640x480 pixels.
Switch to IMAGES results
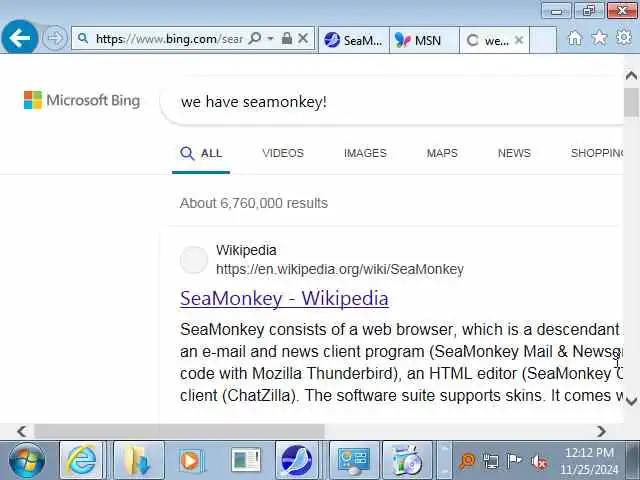365,153
